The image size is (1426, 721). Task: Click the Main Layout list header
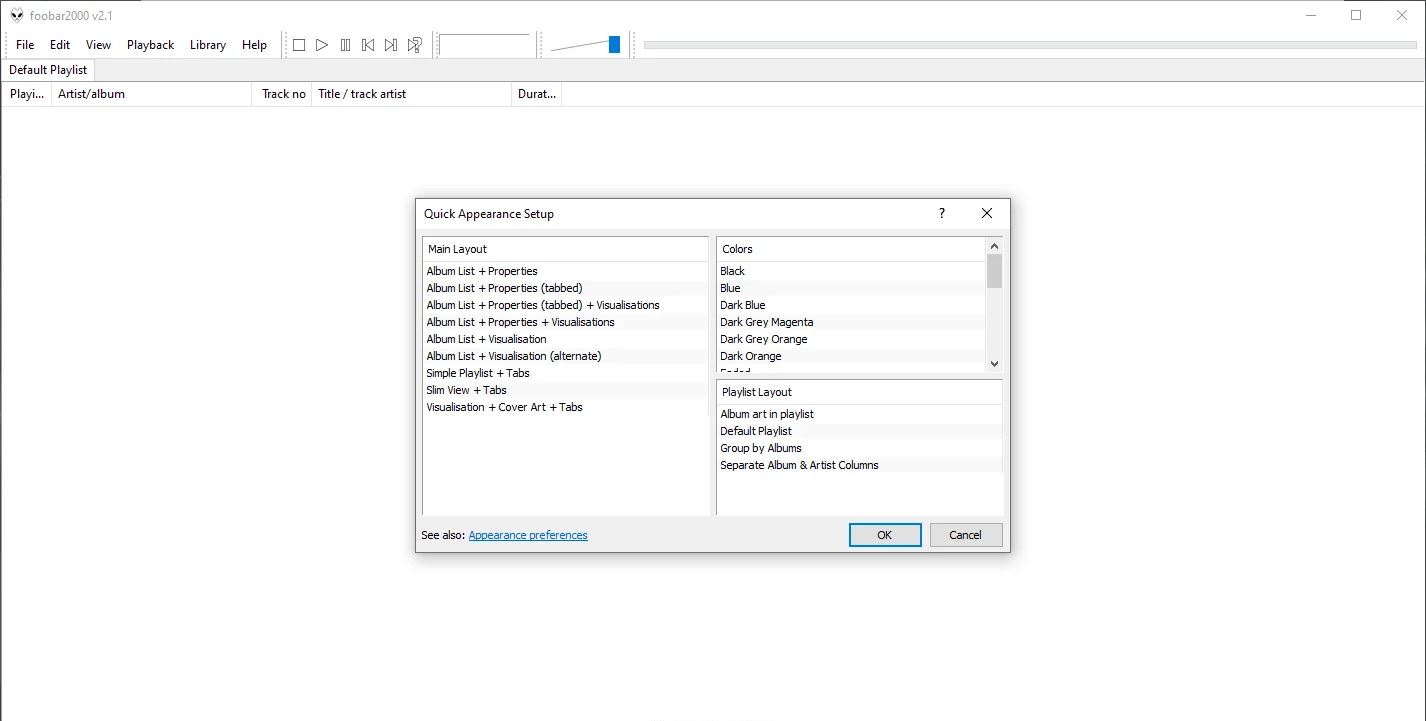(x=565, y=249)
